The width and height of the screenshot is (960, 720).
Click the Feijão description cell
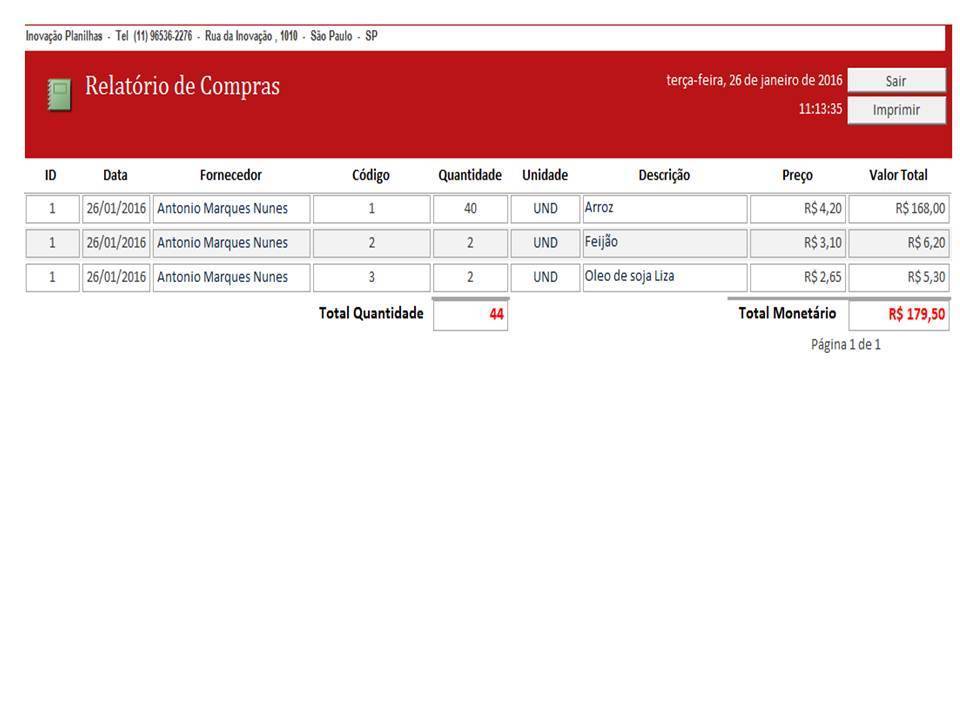coord(665,243)
